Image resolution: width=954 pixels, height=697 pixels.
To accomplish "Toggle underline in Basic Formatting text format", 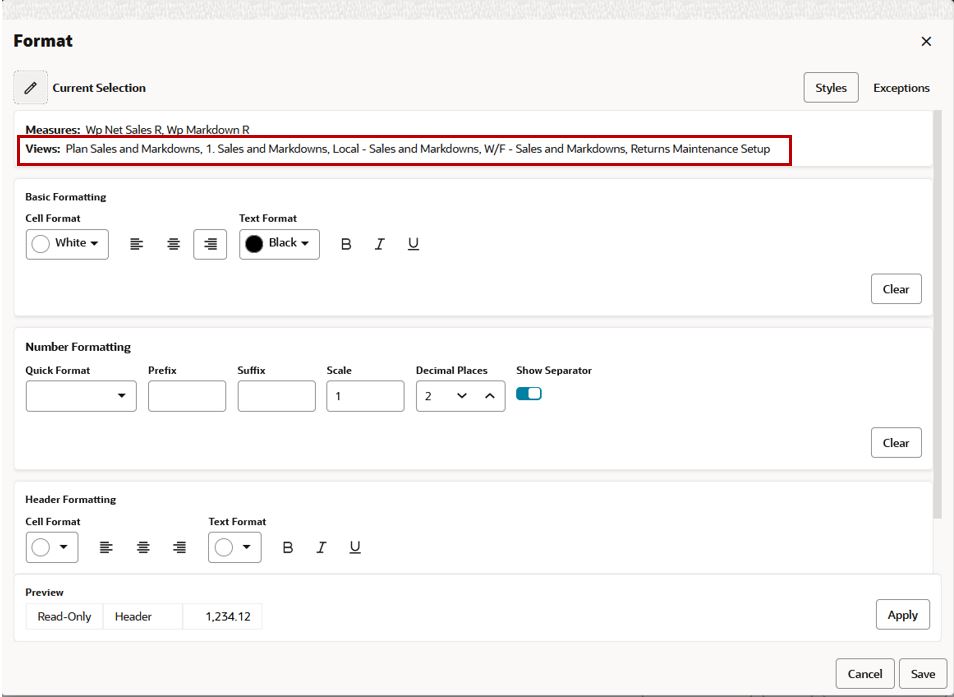I will (413, 244).
